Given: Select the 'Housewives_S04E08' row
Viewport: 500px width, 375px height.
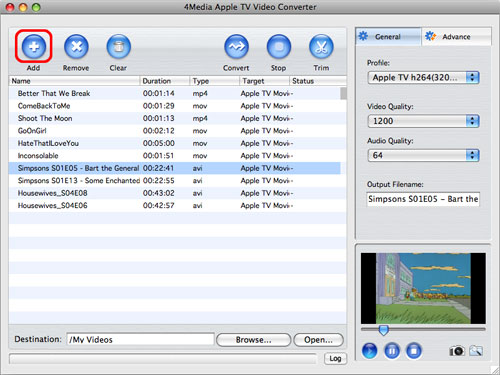Looking at the screenshot, I should coord(175,193).
